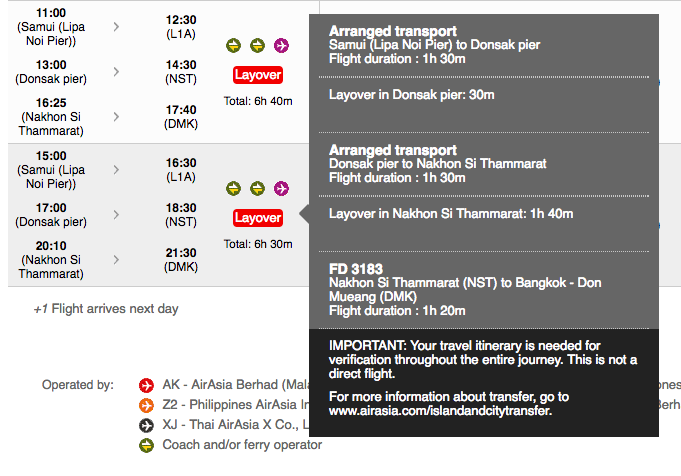Open the www.airasia.com/islandandcitytransfer link
Image resolution: width=681 pixels, height=476 pixels.
[440, 410]
